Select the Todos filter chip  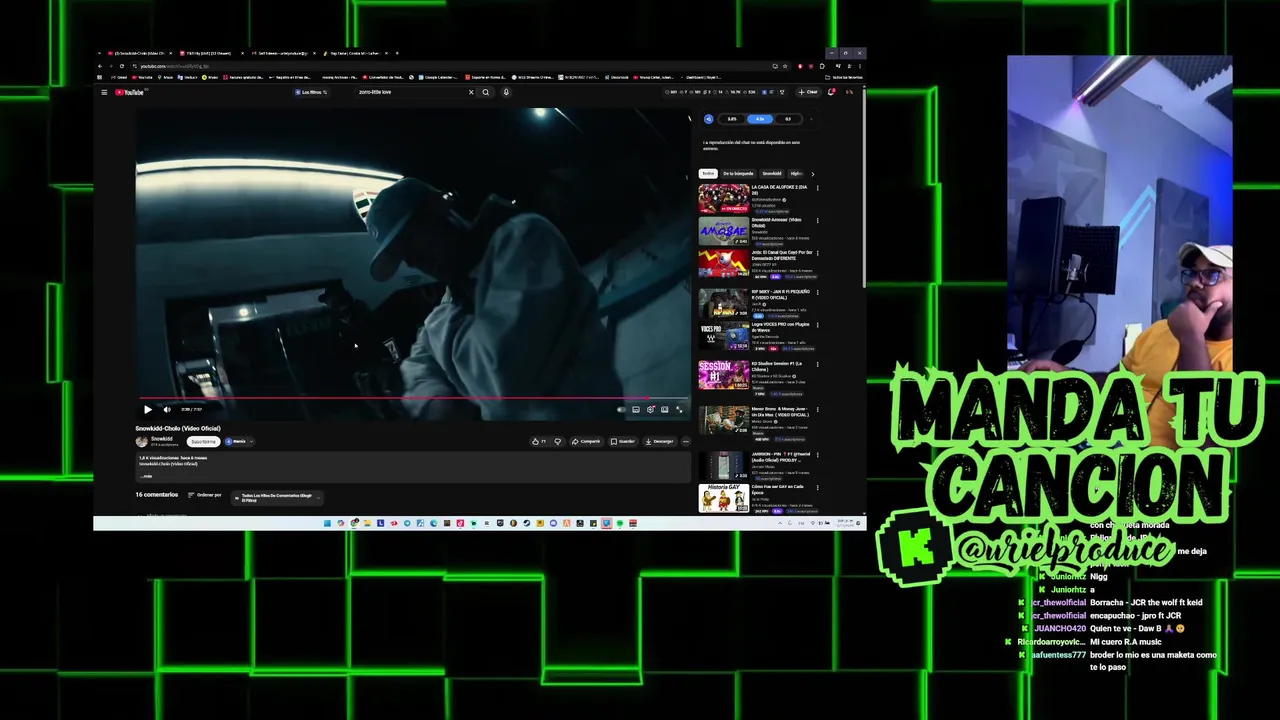click(x=708, y=174)
